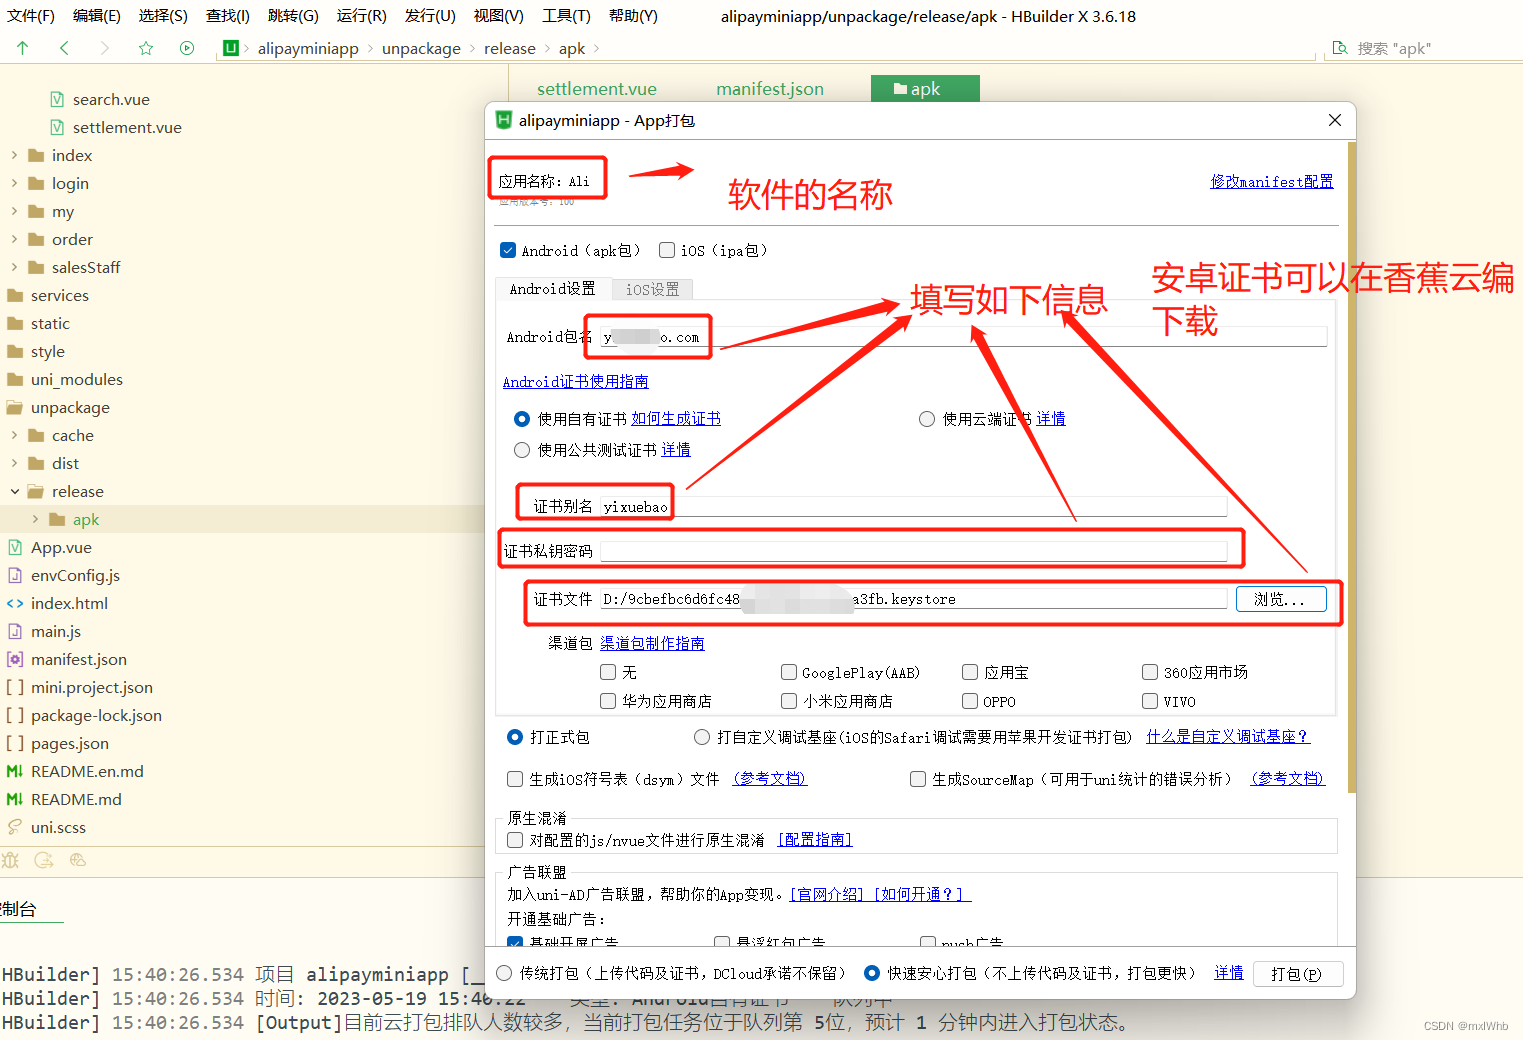The width and height of the screenshot is (1523, 1040).
Task: Toggle the Android (apk包) checkbox
Action: [508, 250]
